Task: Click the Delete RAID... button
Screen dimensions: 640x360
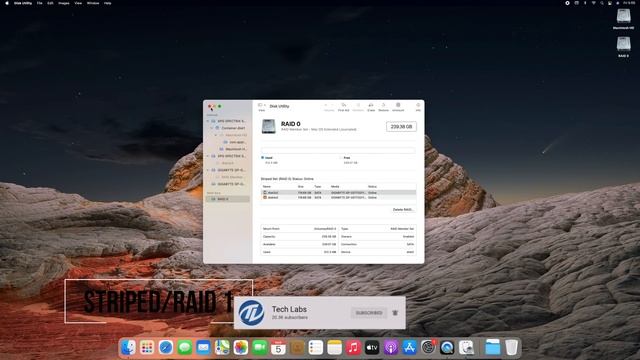Action: pos(403,209)
